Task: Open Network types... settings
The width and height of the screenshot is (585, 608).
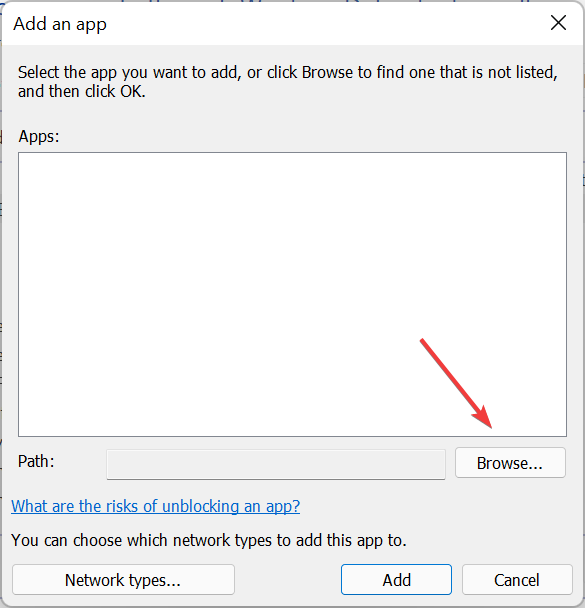Action: (x=123, y=580)
